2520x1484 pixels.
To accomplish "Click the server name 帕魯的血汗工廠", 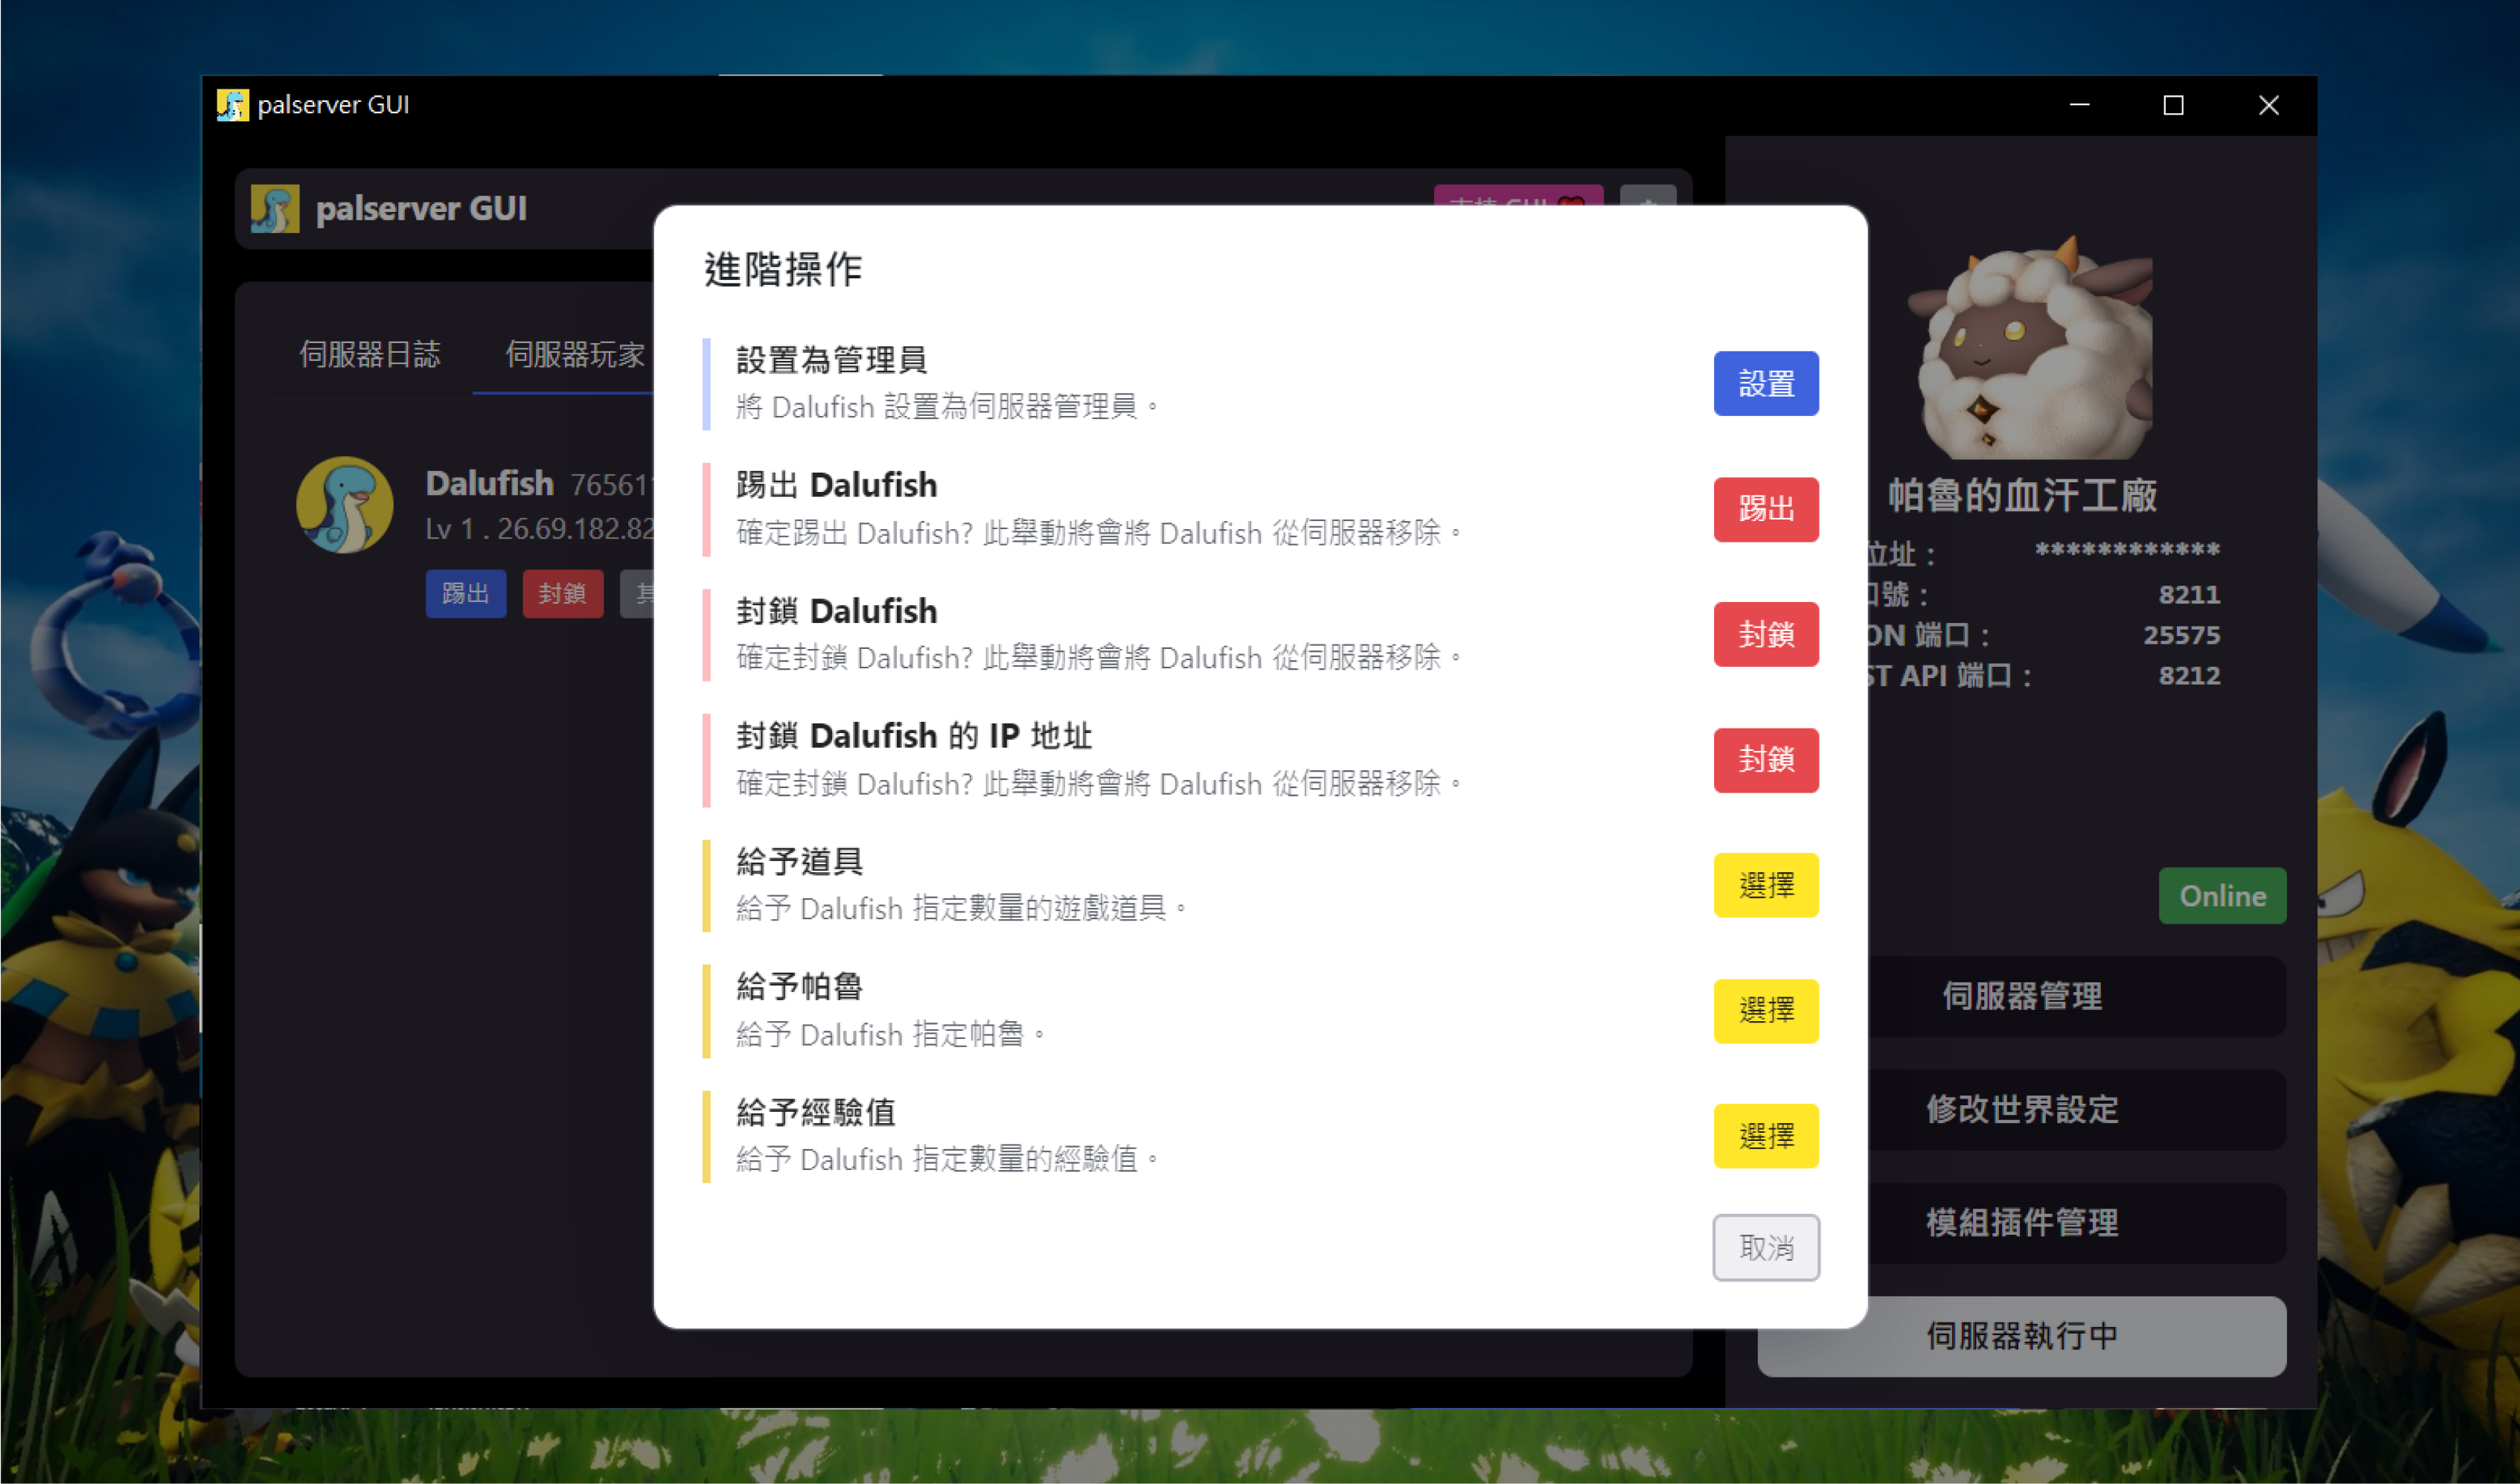I will [x=2022, y=496].
